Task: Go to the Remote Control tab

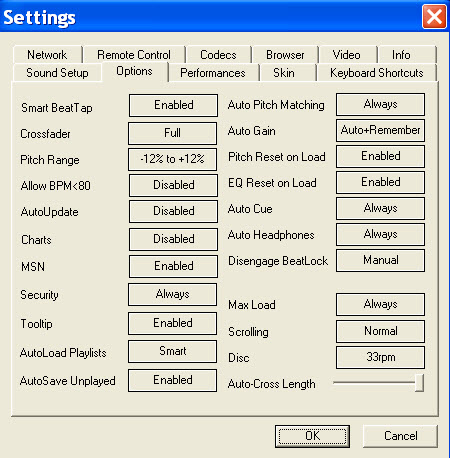Action: click(134, 55)
